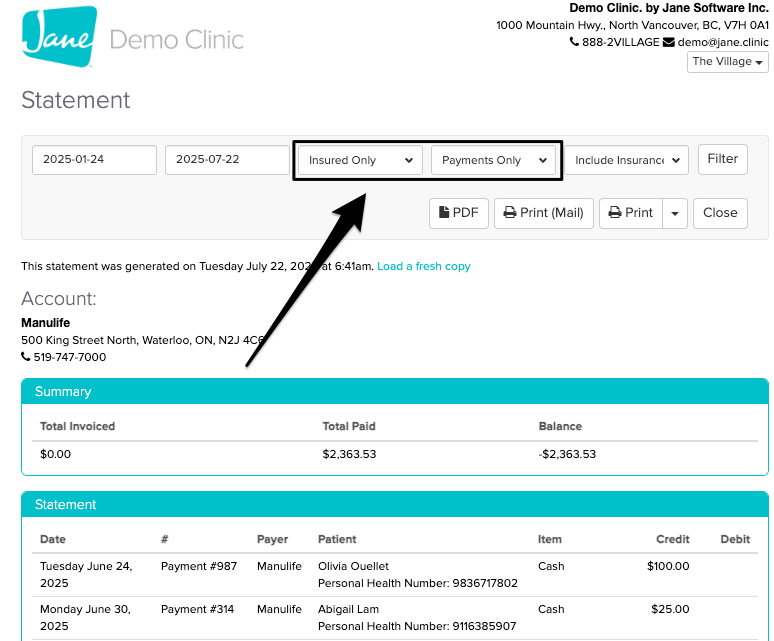Close the statement with the Close button
The height and width of the screenshot is (641, 774).
(720, 213)
